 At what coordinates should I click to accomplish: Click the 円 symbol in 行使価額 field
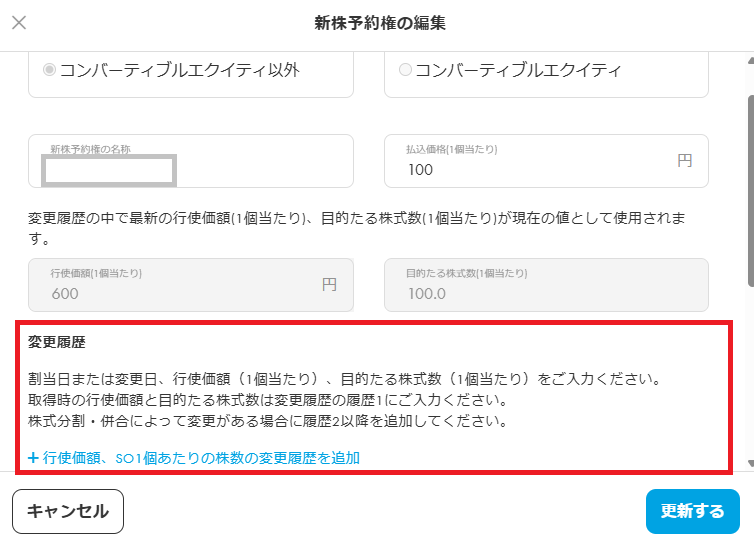329,285
